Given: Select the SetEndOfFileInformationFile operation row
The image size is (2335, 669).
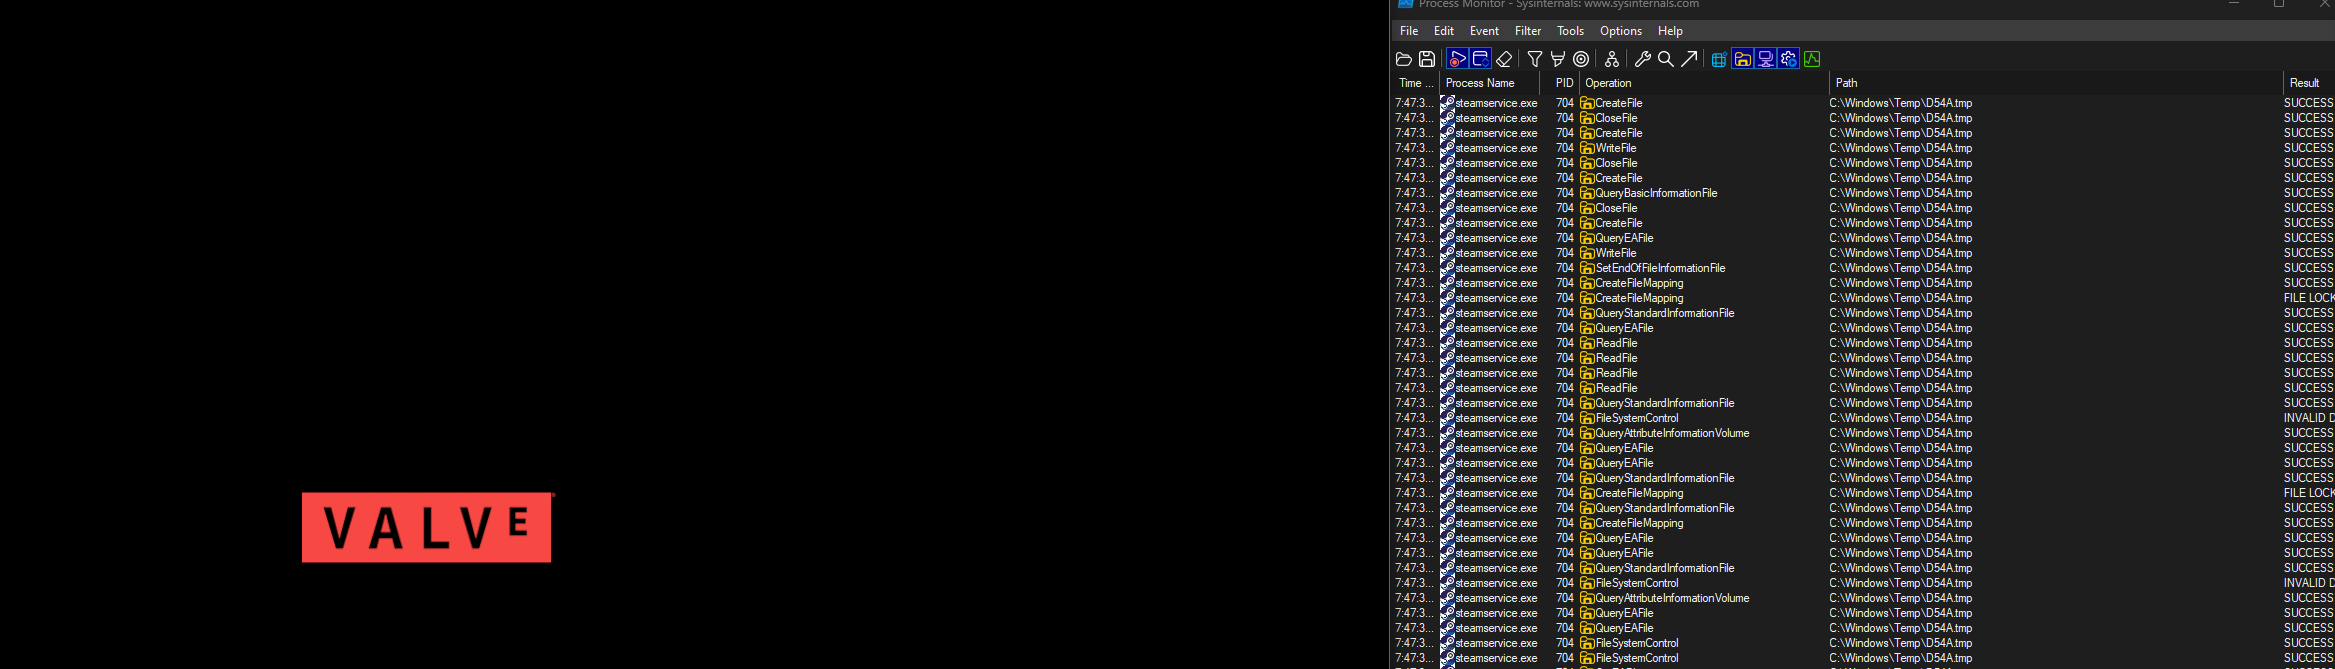Looking at the screenshot, I should [x=1864, y=268].
